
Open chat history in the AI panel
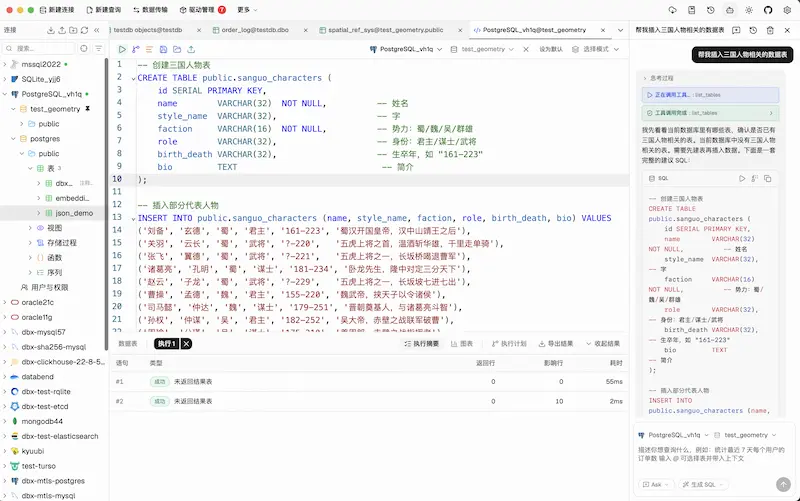(x=753, y=30)
